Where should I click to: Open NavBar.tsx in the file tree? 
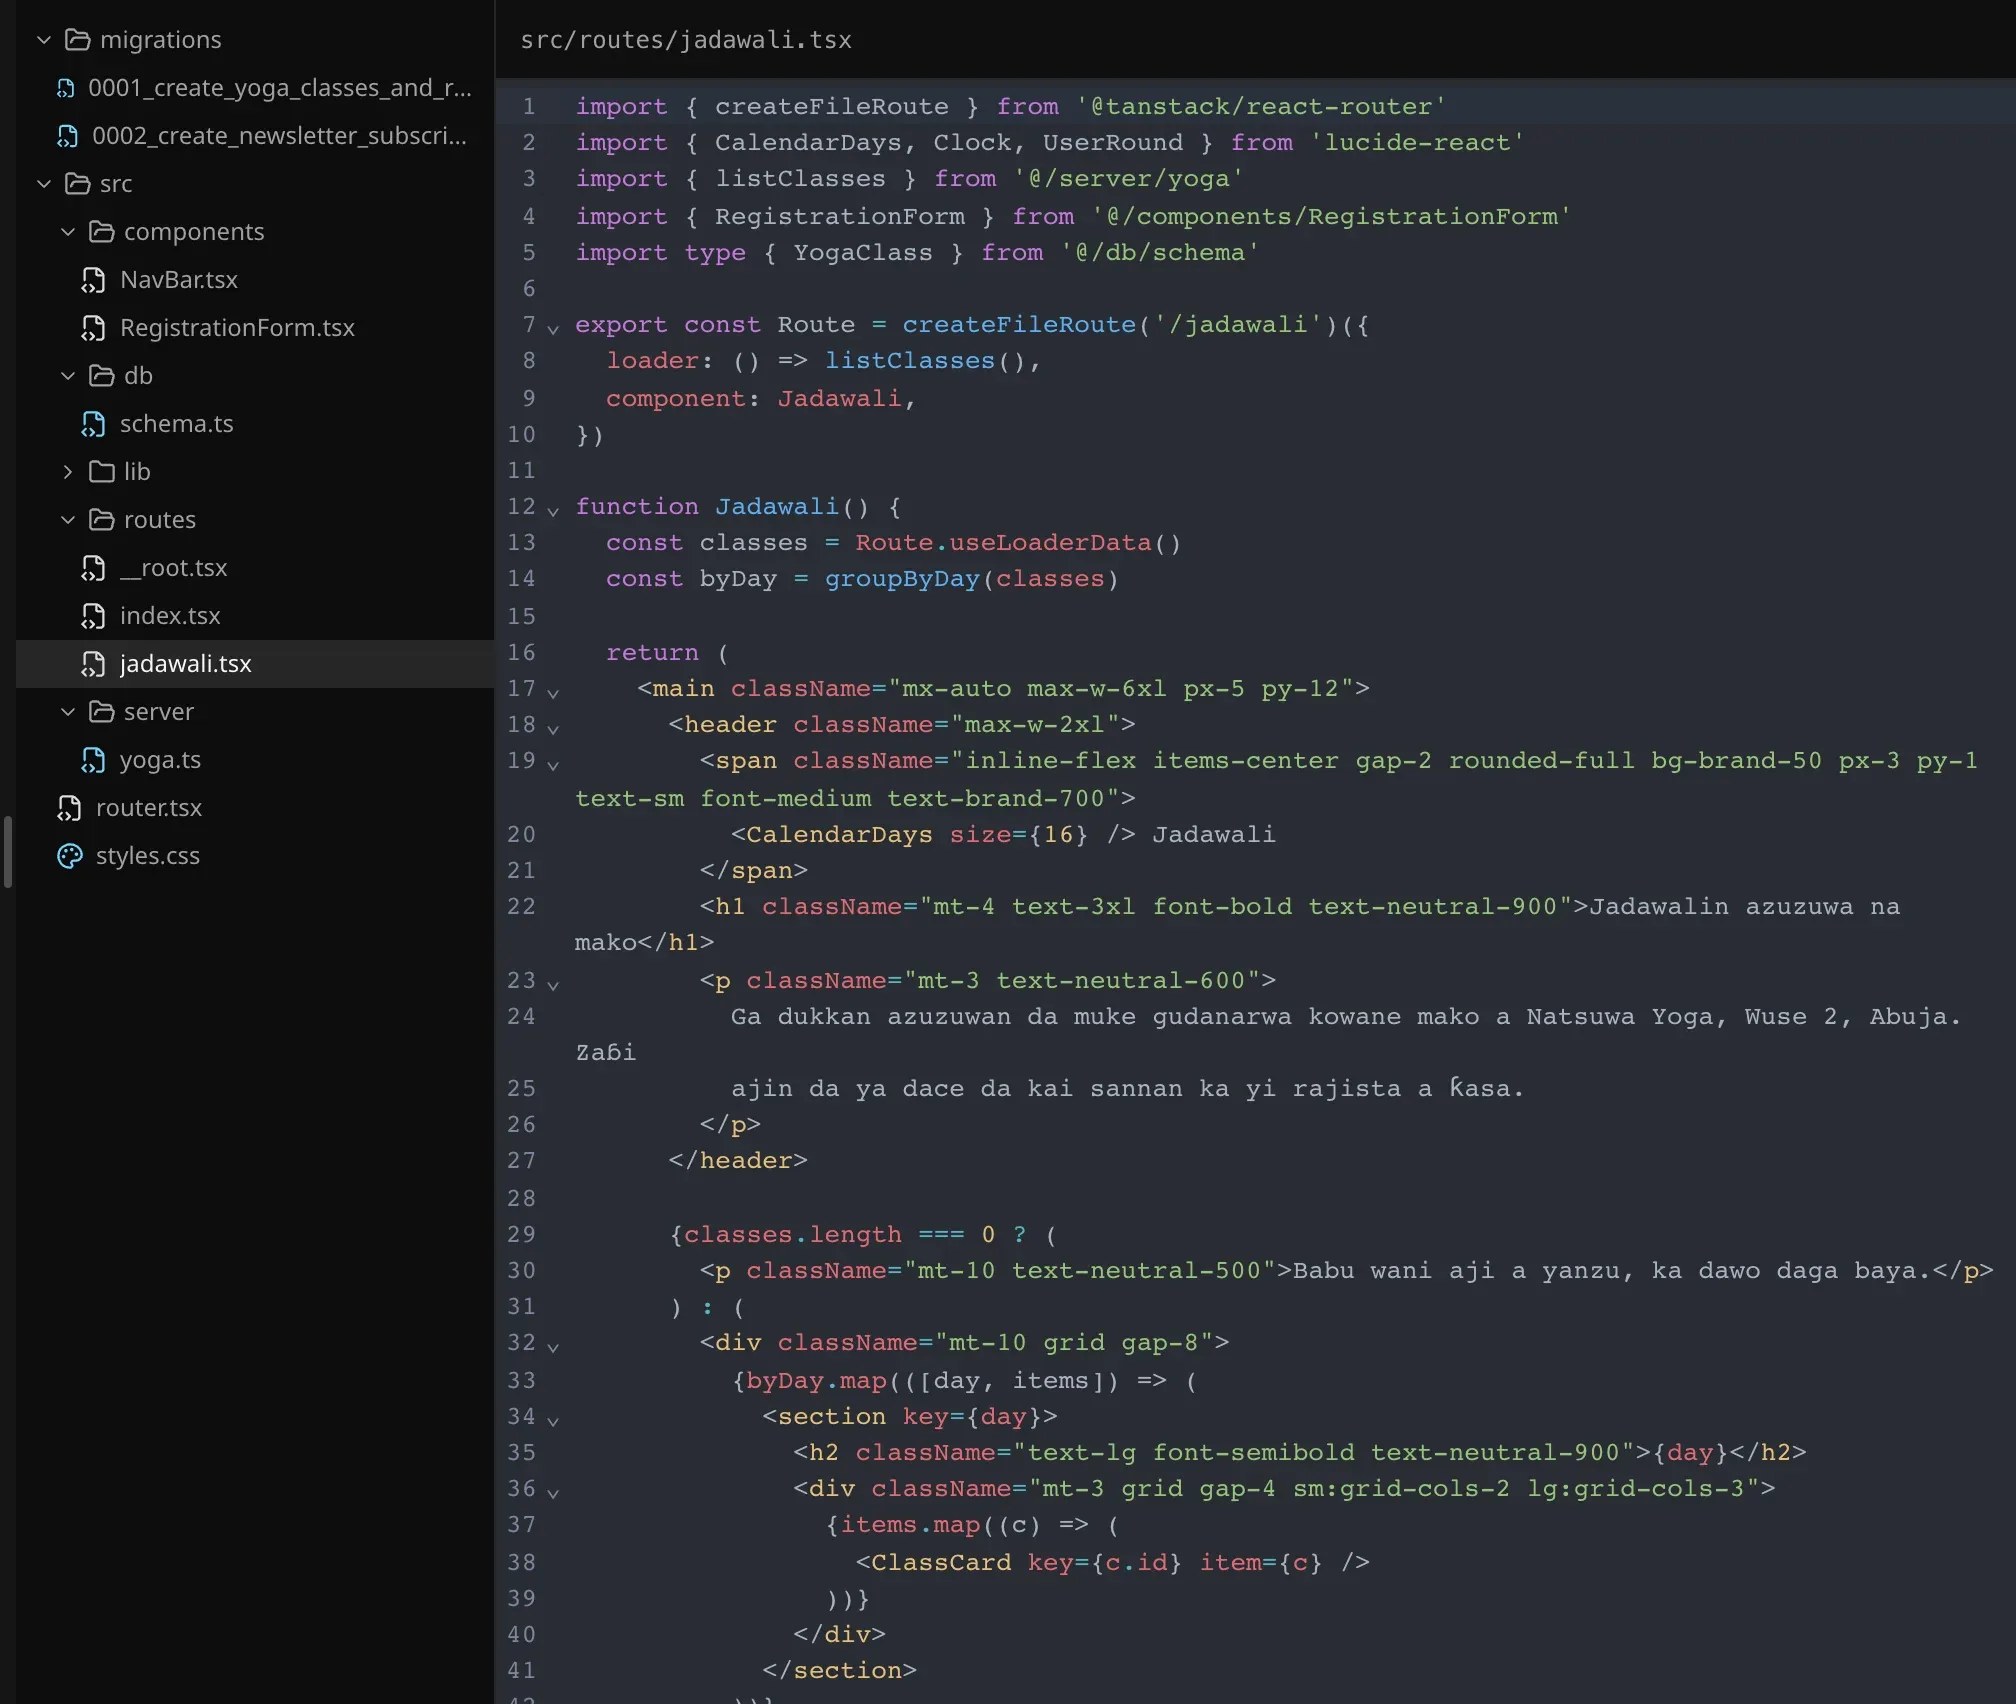[x=179, y=280]
